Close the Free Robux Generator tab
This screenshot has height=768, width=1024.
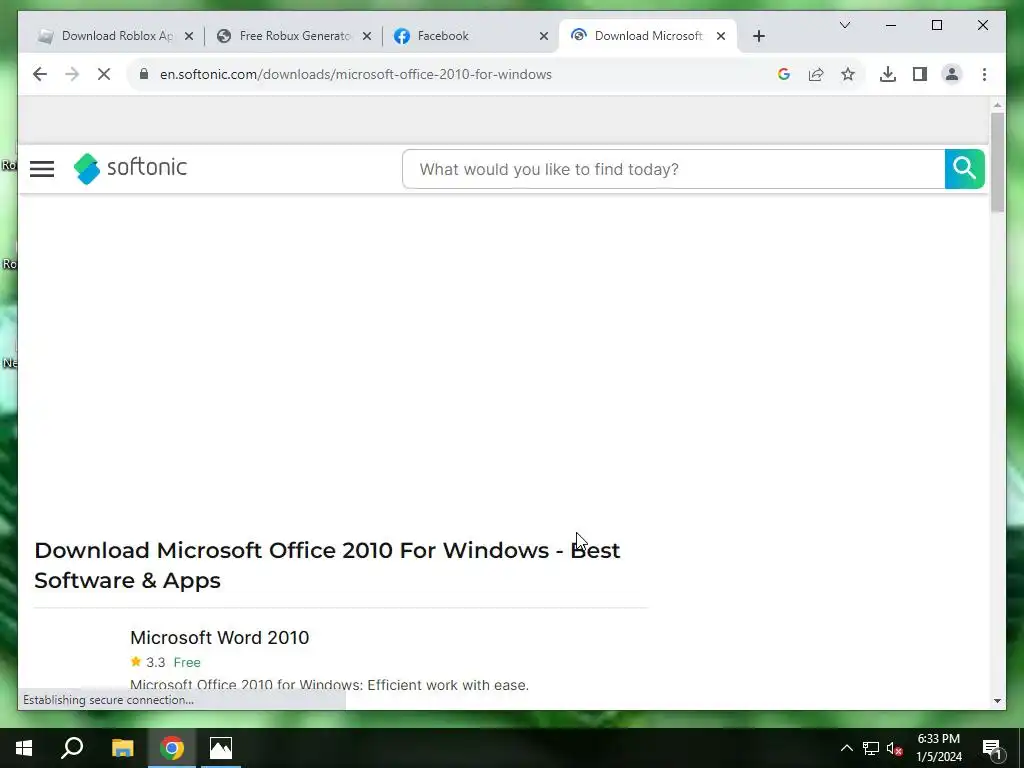[367, 37]
